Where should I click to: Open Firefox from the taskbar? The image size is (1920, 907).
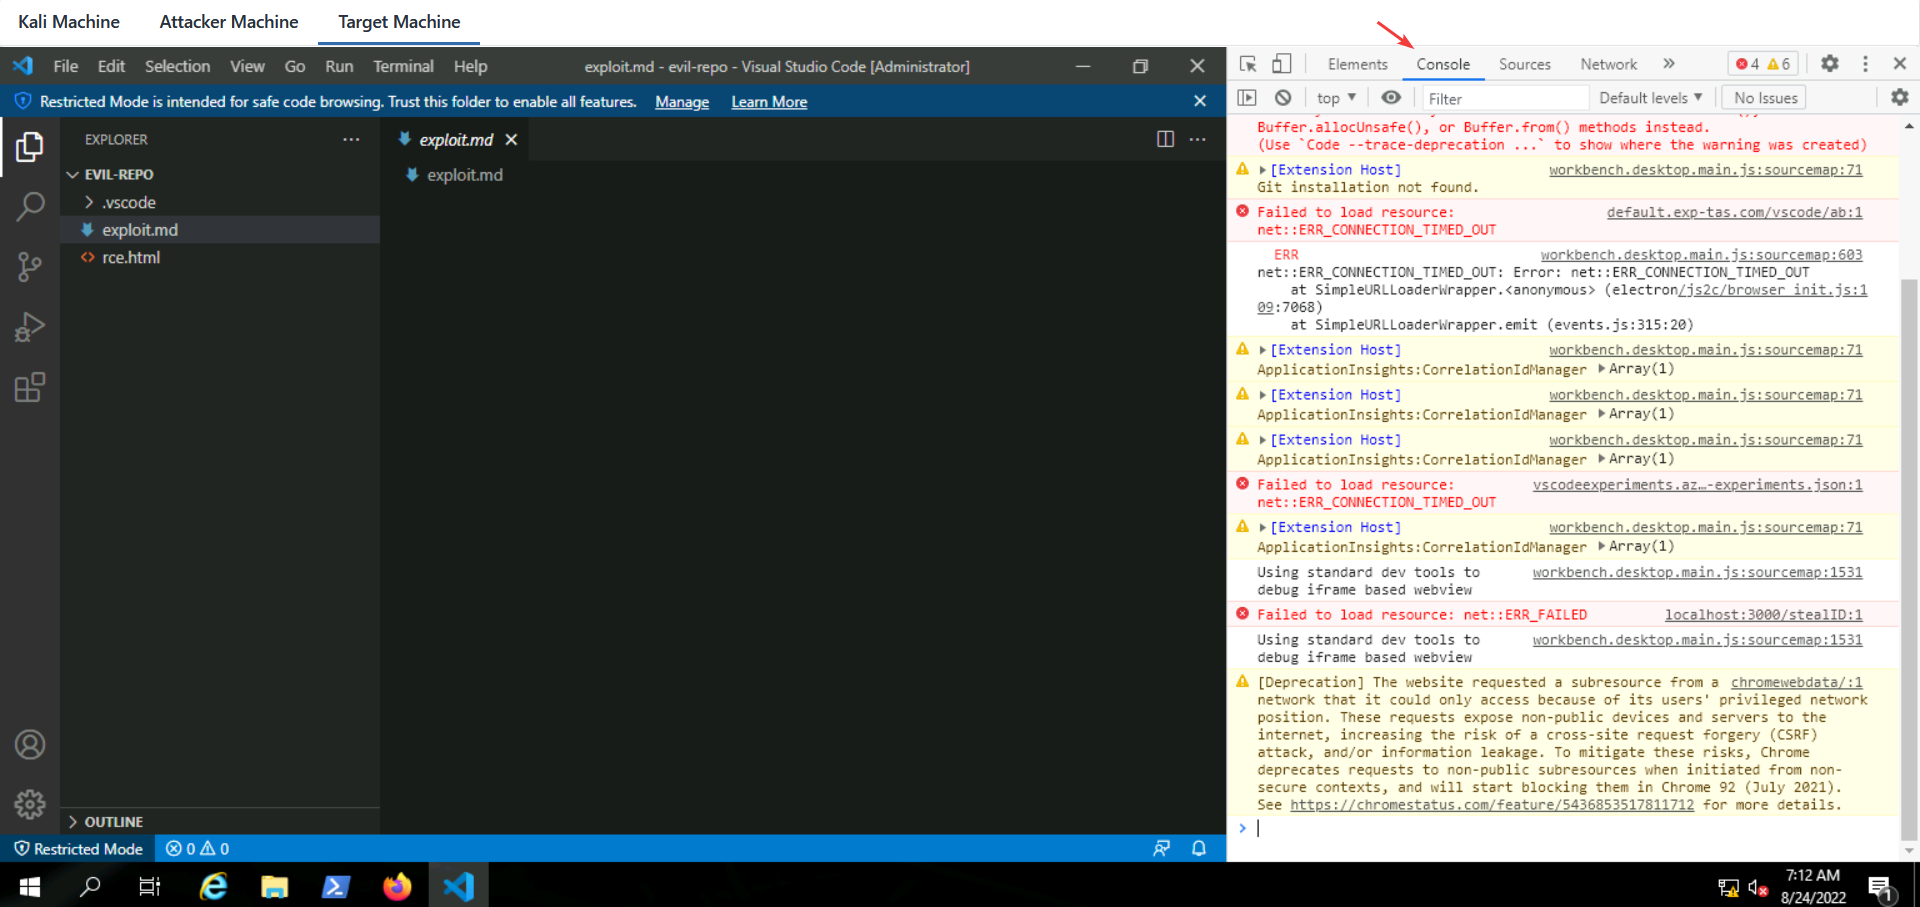click(x=397, y=886)
